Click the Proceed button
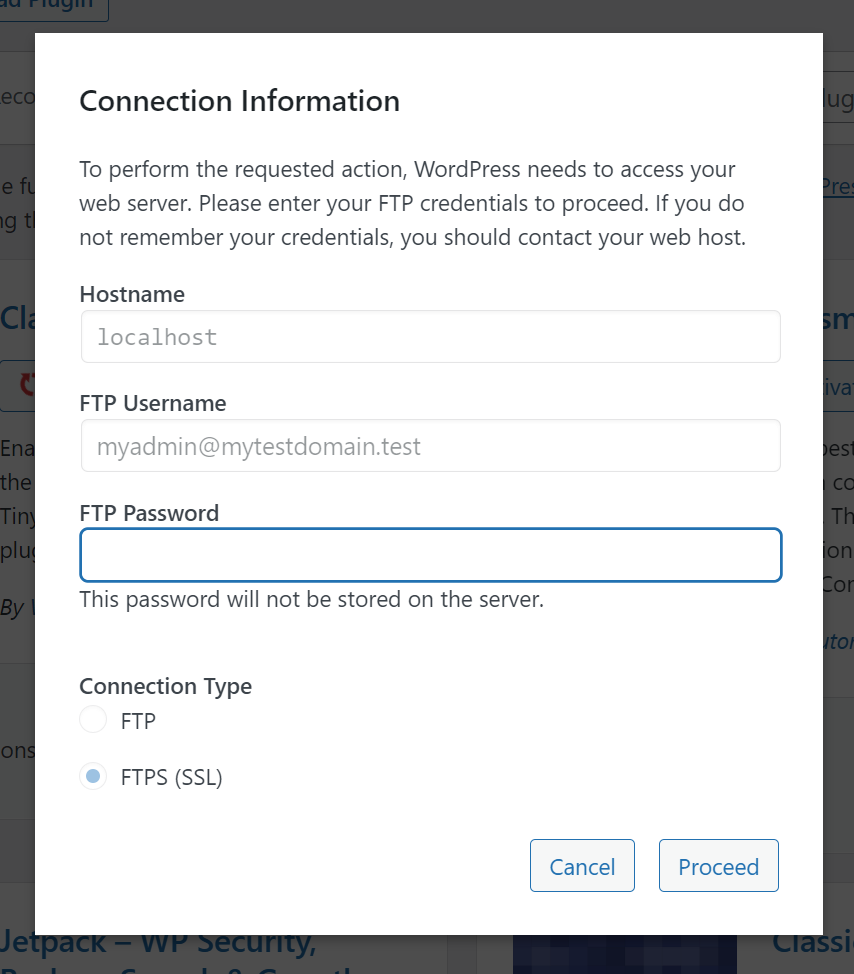Screen dimensions: 854x974 [718, 866]
